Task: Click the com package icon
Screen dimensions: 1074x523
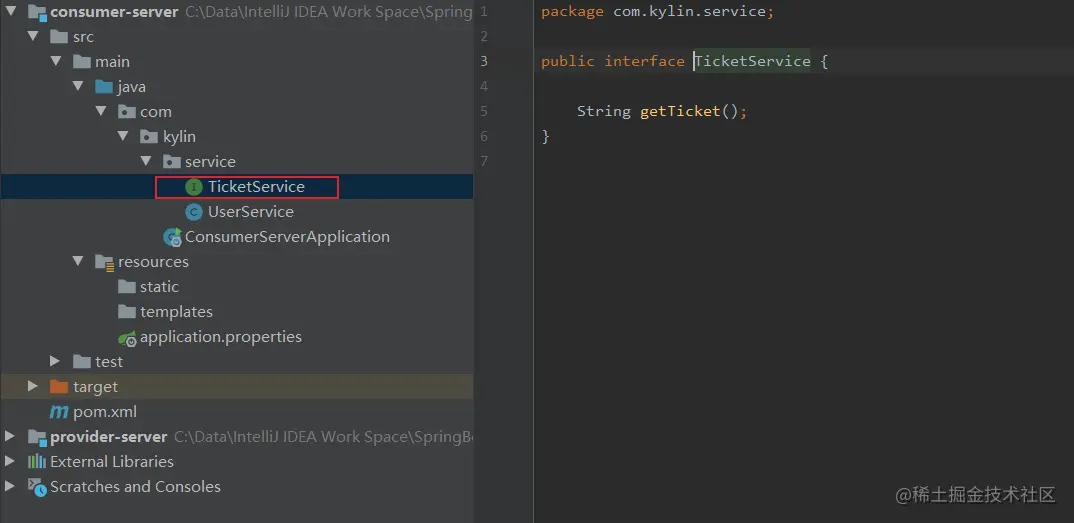Action: (x=127, y=112)
